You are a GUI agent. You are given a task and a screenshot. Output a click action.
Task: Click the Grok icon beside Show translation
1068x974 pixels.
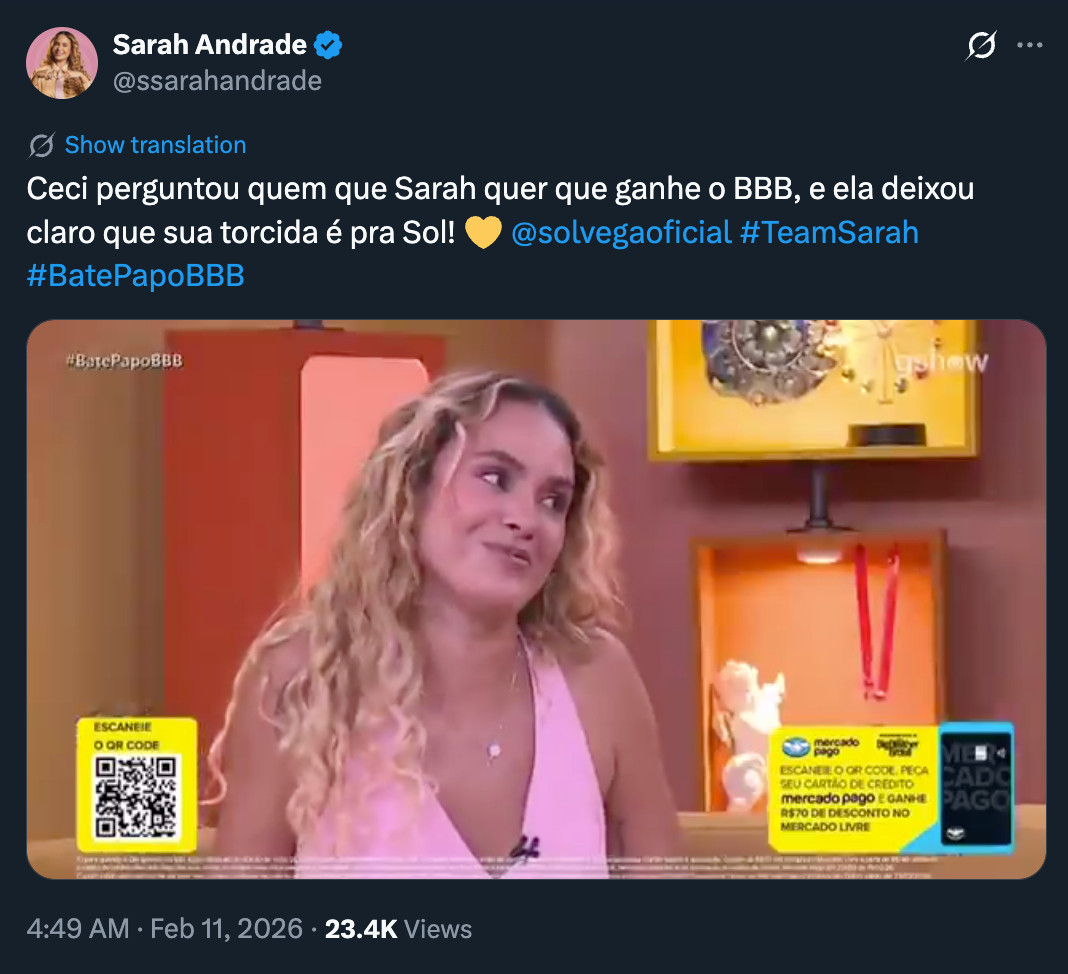point(41,145)
